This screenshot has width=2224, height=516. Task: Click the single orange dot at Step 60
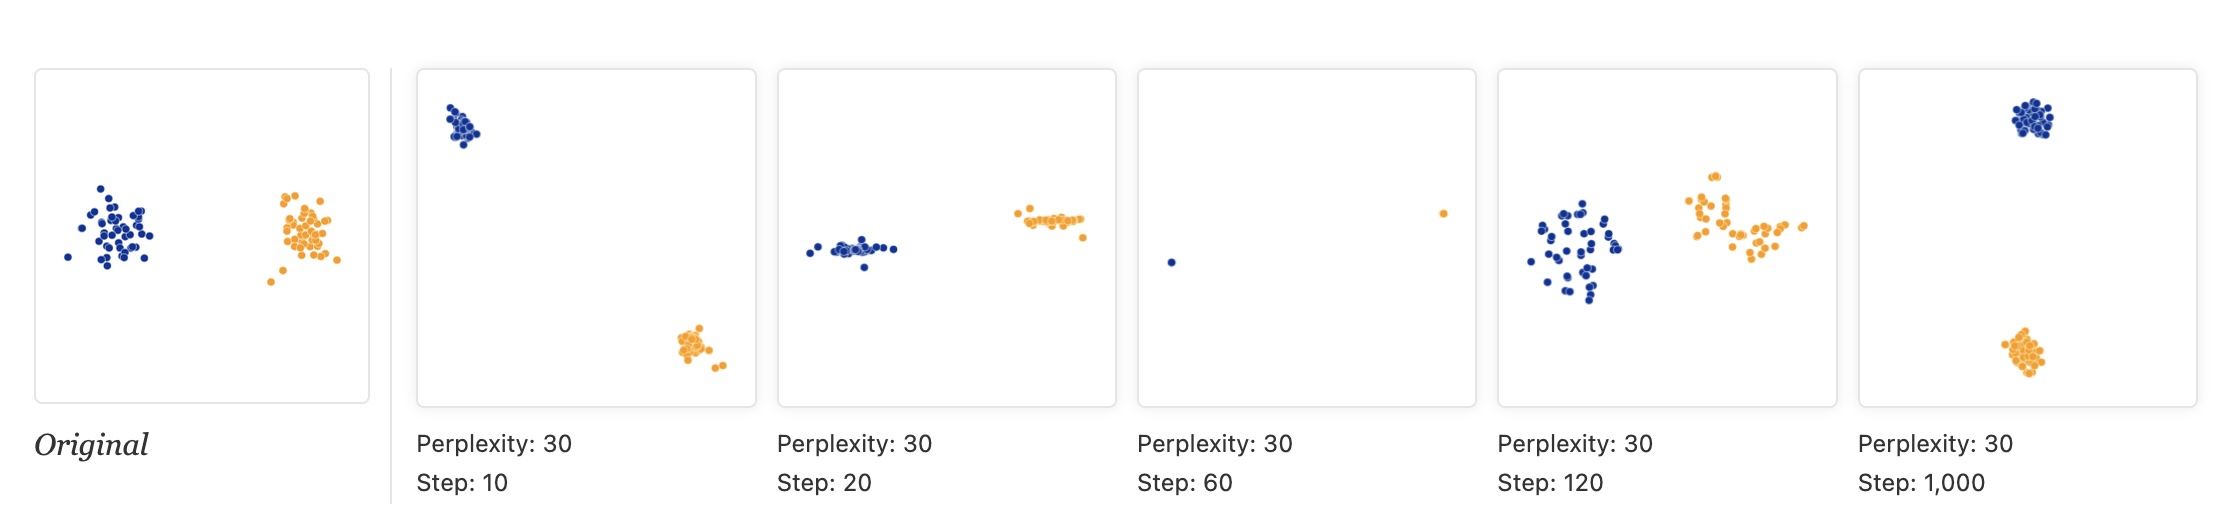tap(1442, 213)
